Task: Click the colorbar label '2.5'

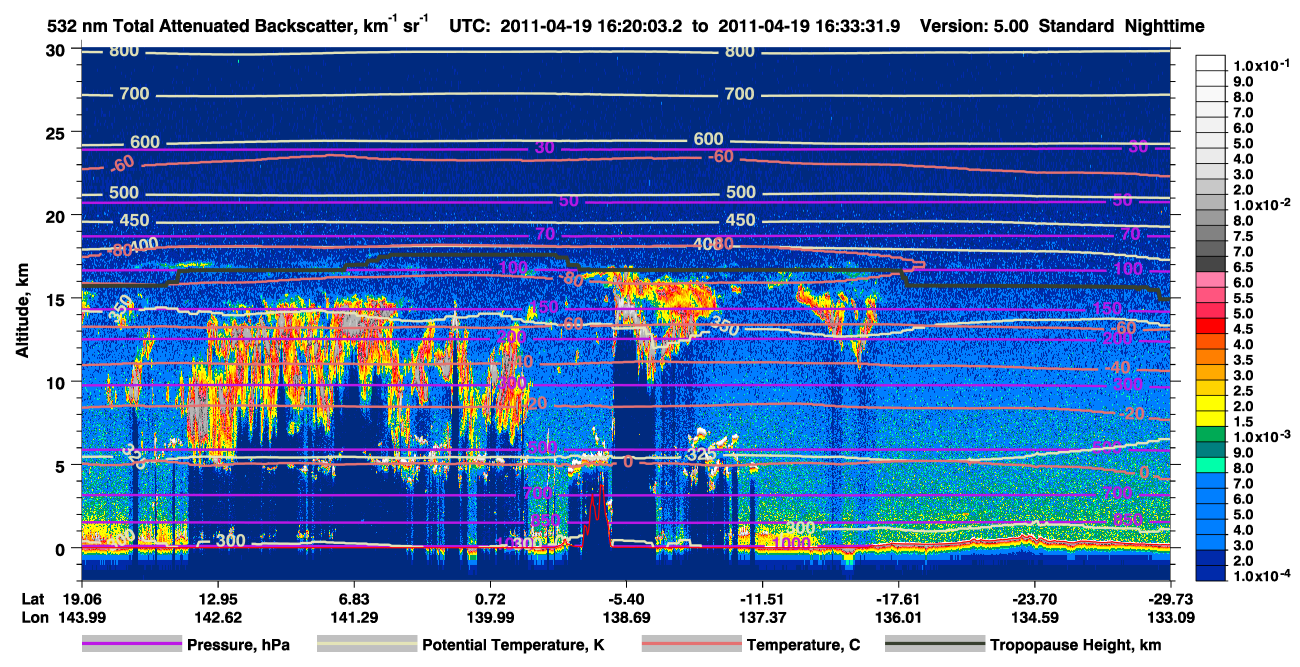Action: (x=1245, y=391)
